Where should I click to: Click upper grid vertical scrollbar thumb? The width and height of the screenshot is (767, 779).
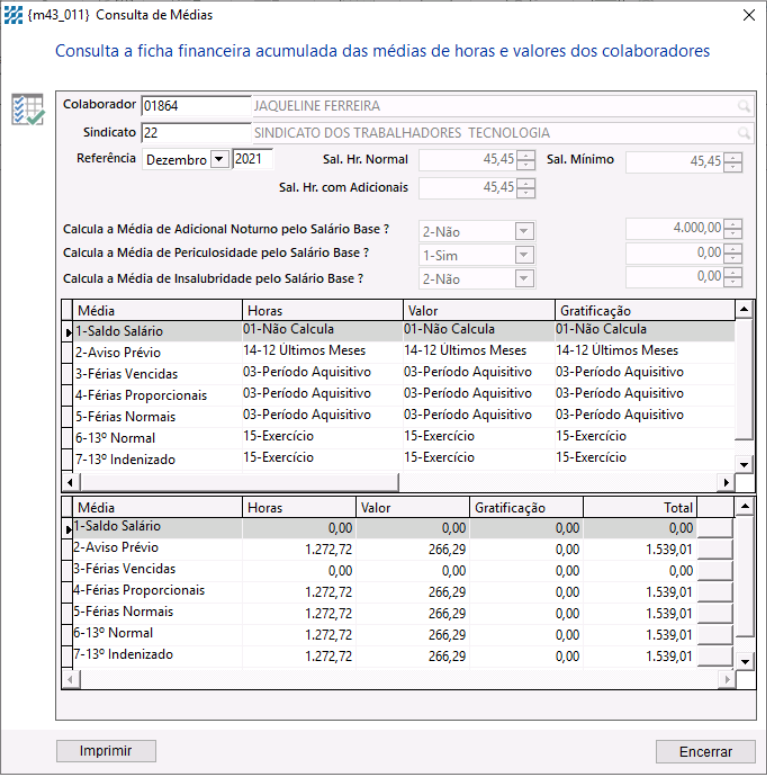click(x=744, y=380)
